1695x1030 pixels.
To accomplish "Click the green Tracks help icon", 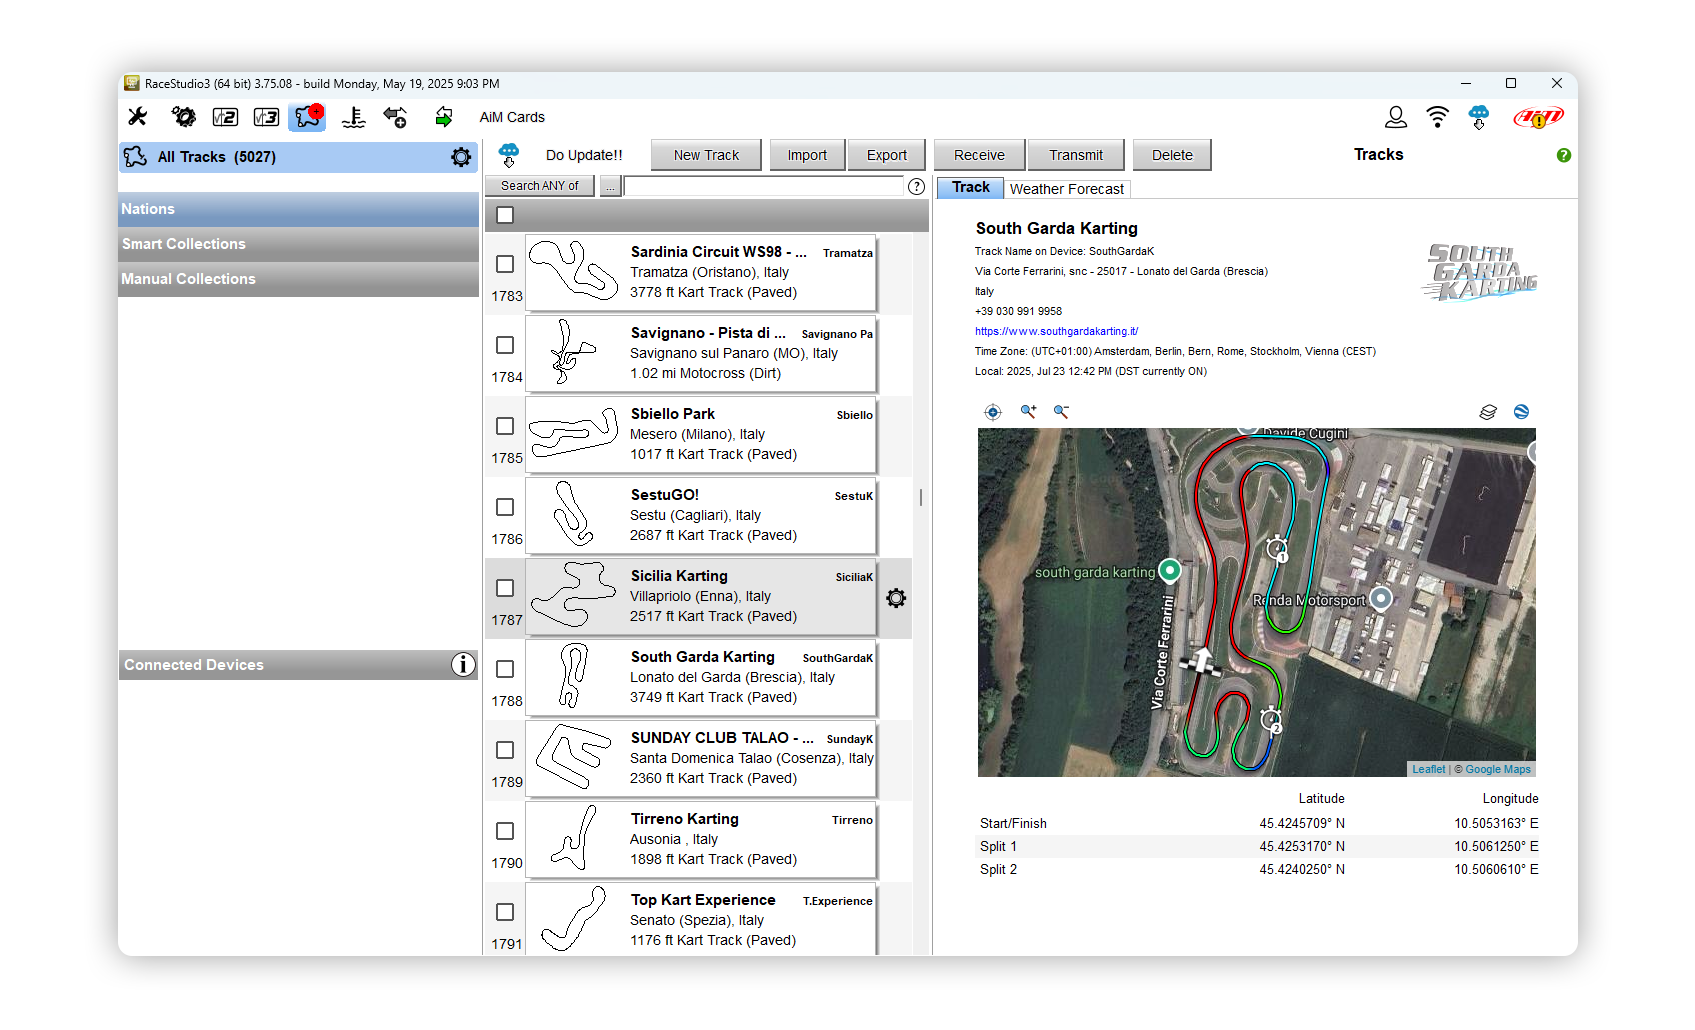I will (1564, 155).
